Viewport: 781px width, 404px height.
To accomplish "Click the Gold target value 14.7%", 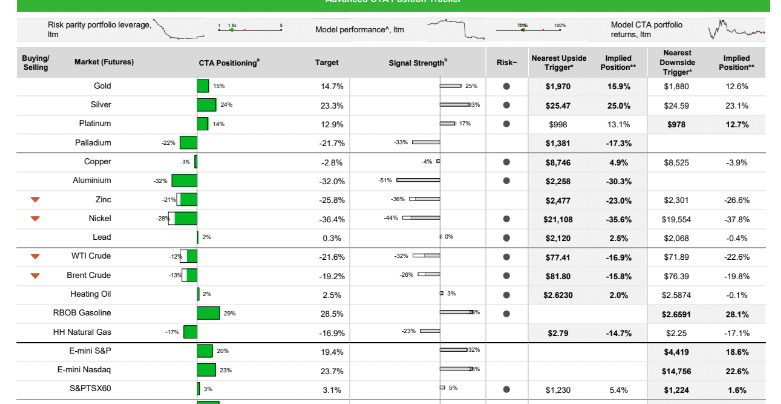I will pos(332,86).
